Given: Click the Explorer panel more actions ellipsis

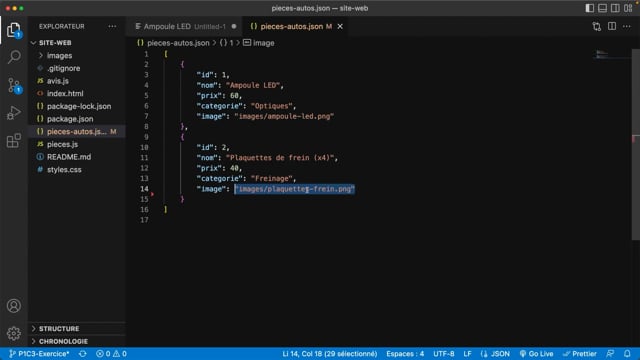Looking at the screenshot, I should [112, 27].
